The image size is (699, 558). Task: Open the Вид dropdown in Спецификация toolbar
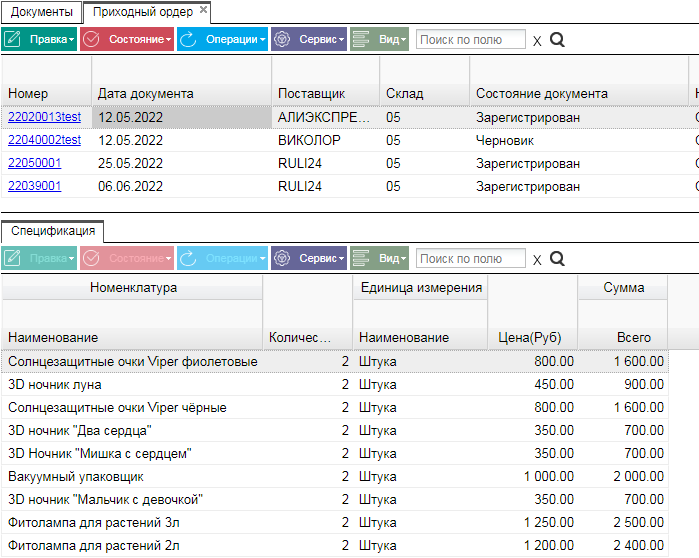[379, 258]
